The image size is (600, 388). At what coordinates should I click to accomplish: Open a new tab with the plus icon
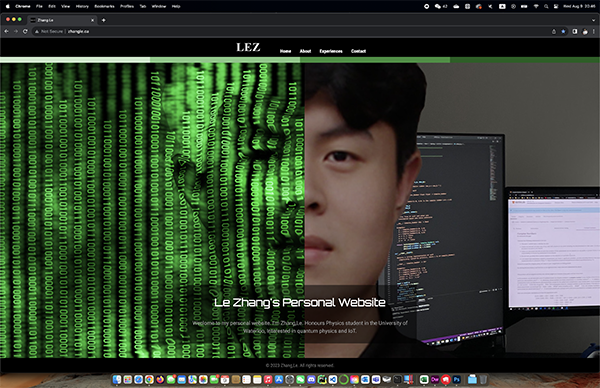point(103,20)
